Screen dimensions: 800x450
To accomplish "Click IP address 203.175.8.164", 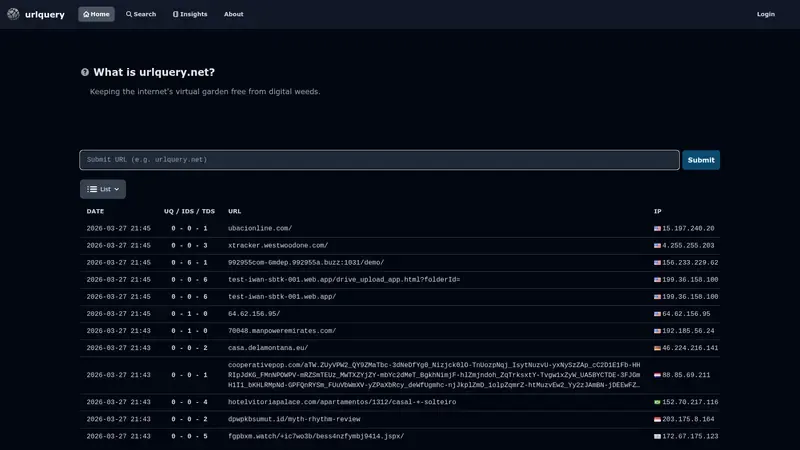I will click(x=688, y=419).
